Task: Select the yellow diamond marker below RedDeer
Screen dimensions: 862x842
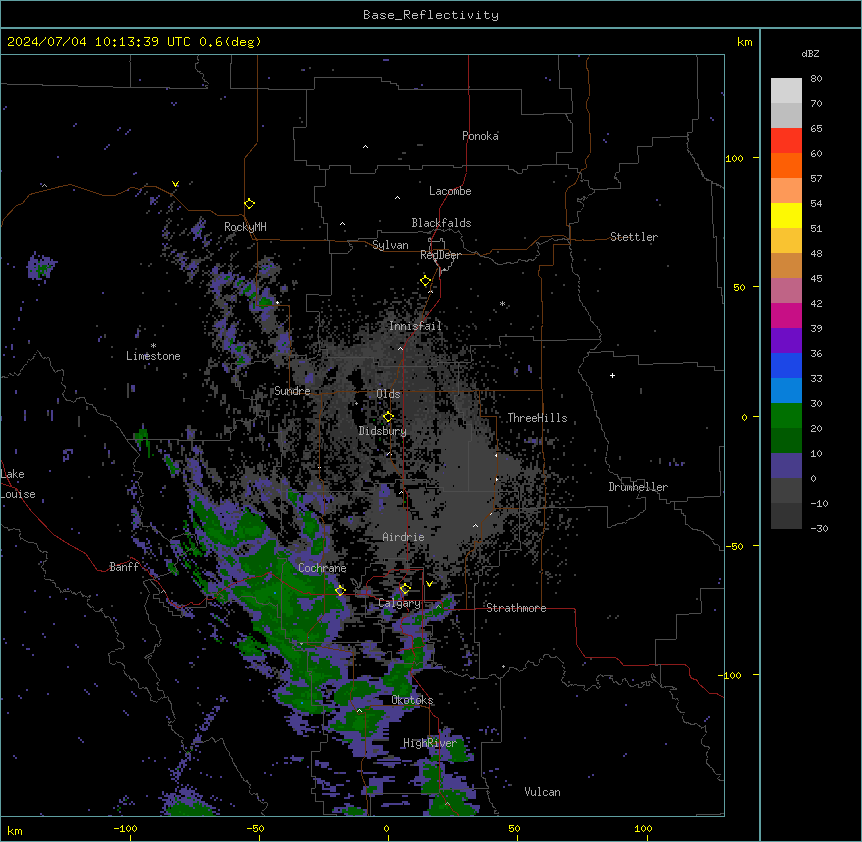Action: tap(426, 281)
